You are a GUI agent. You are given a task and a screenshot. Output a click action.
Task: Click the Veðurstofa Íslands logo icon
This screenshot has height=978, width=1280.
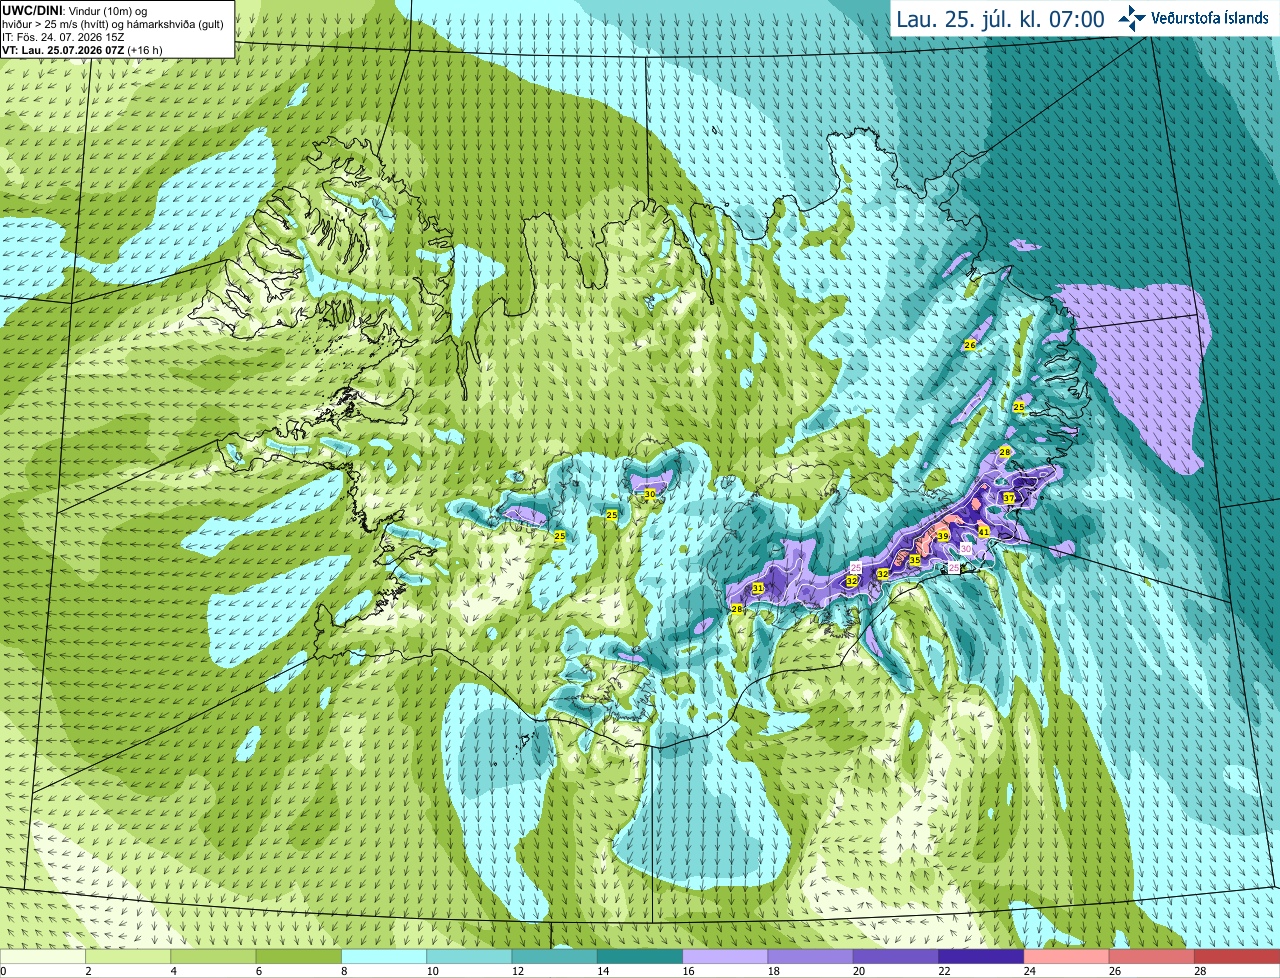point(1132,18)
